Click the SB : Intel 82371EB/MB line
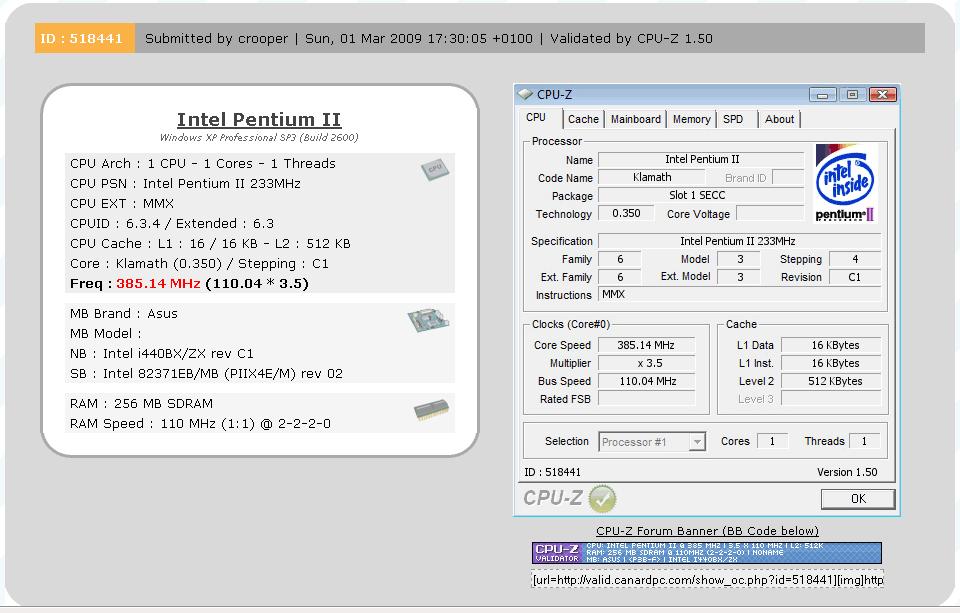 coord(206,374)
